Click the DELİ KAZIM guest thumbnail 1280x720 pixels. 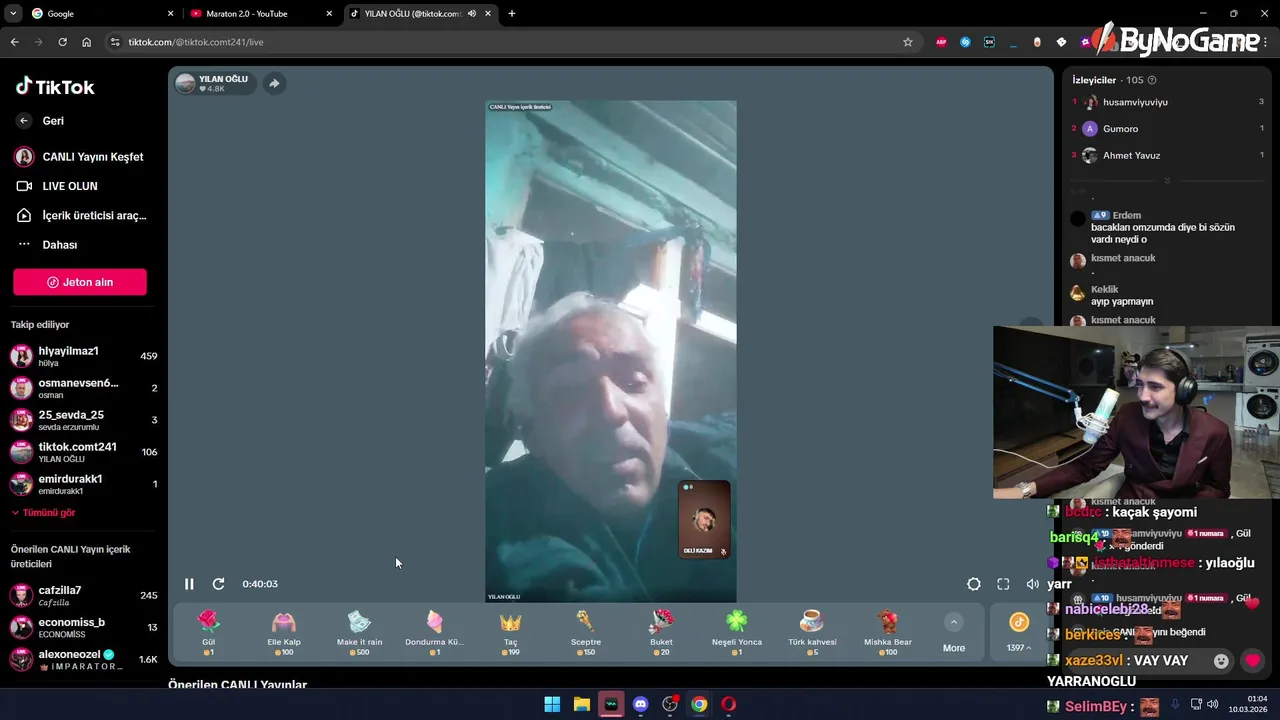(x=704, y=519)
